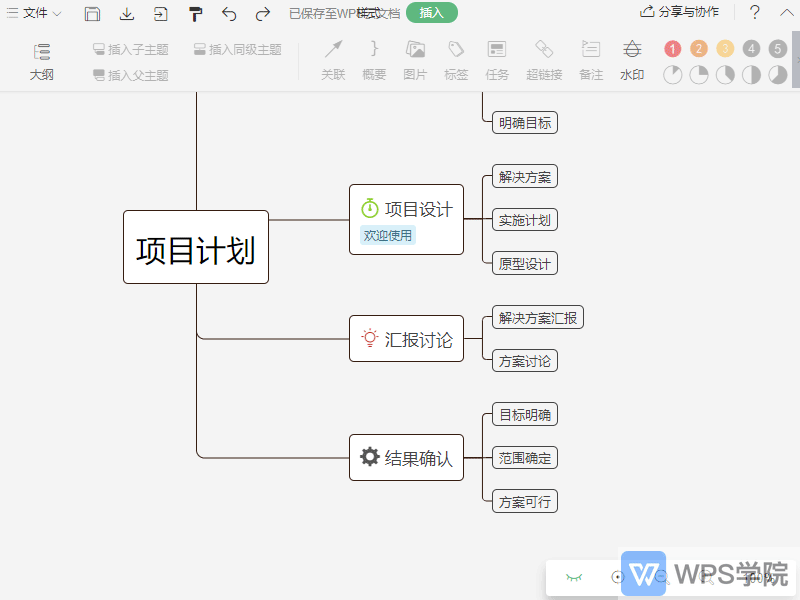Select the 结果确认 topic node
This screenshot has width=800, height=600.
406,458
